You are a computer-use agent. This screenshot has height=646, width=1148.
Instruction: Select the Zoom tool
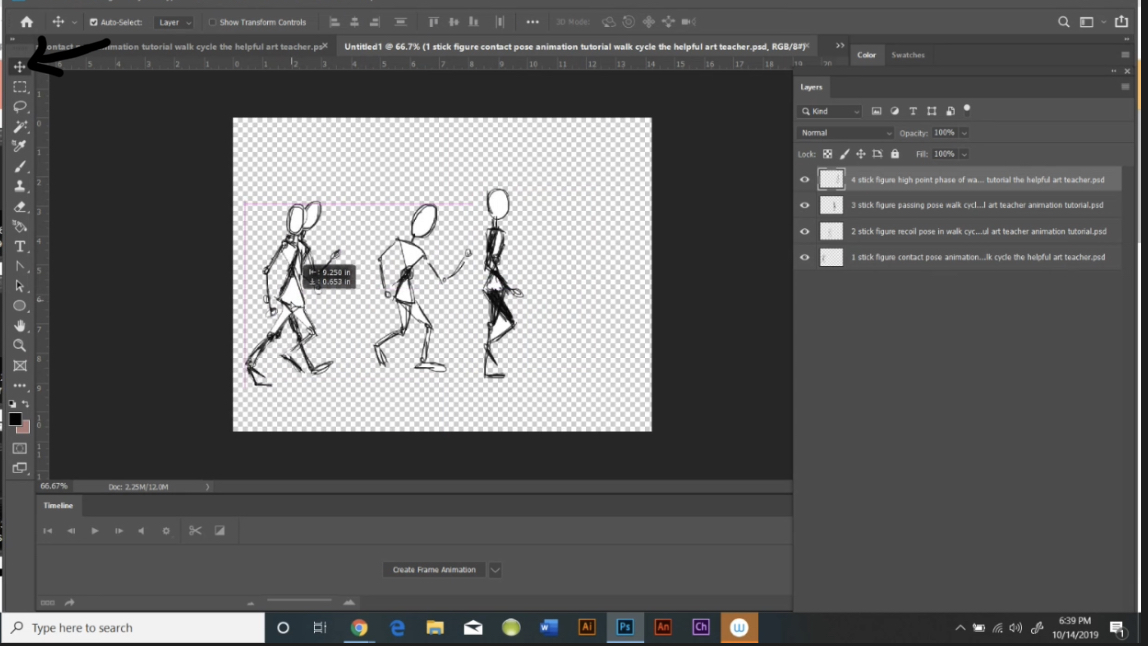click(x=20, y=346)
